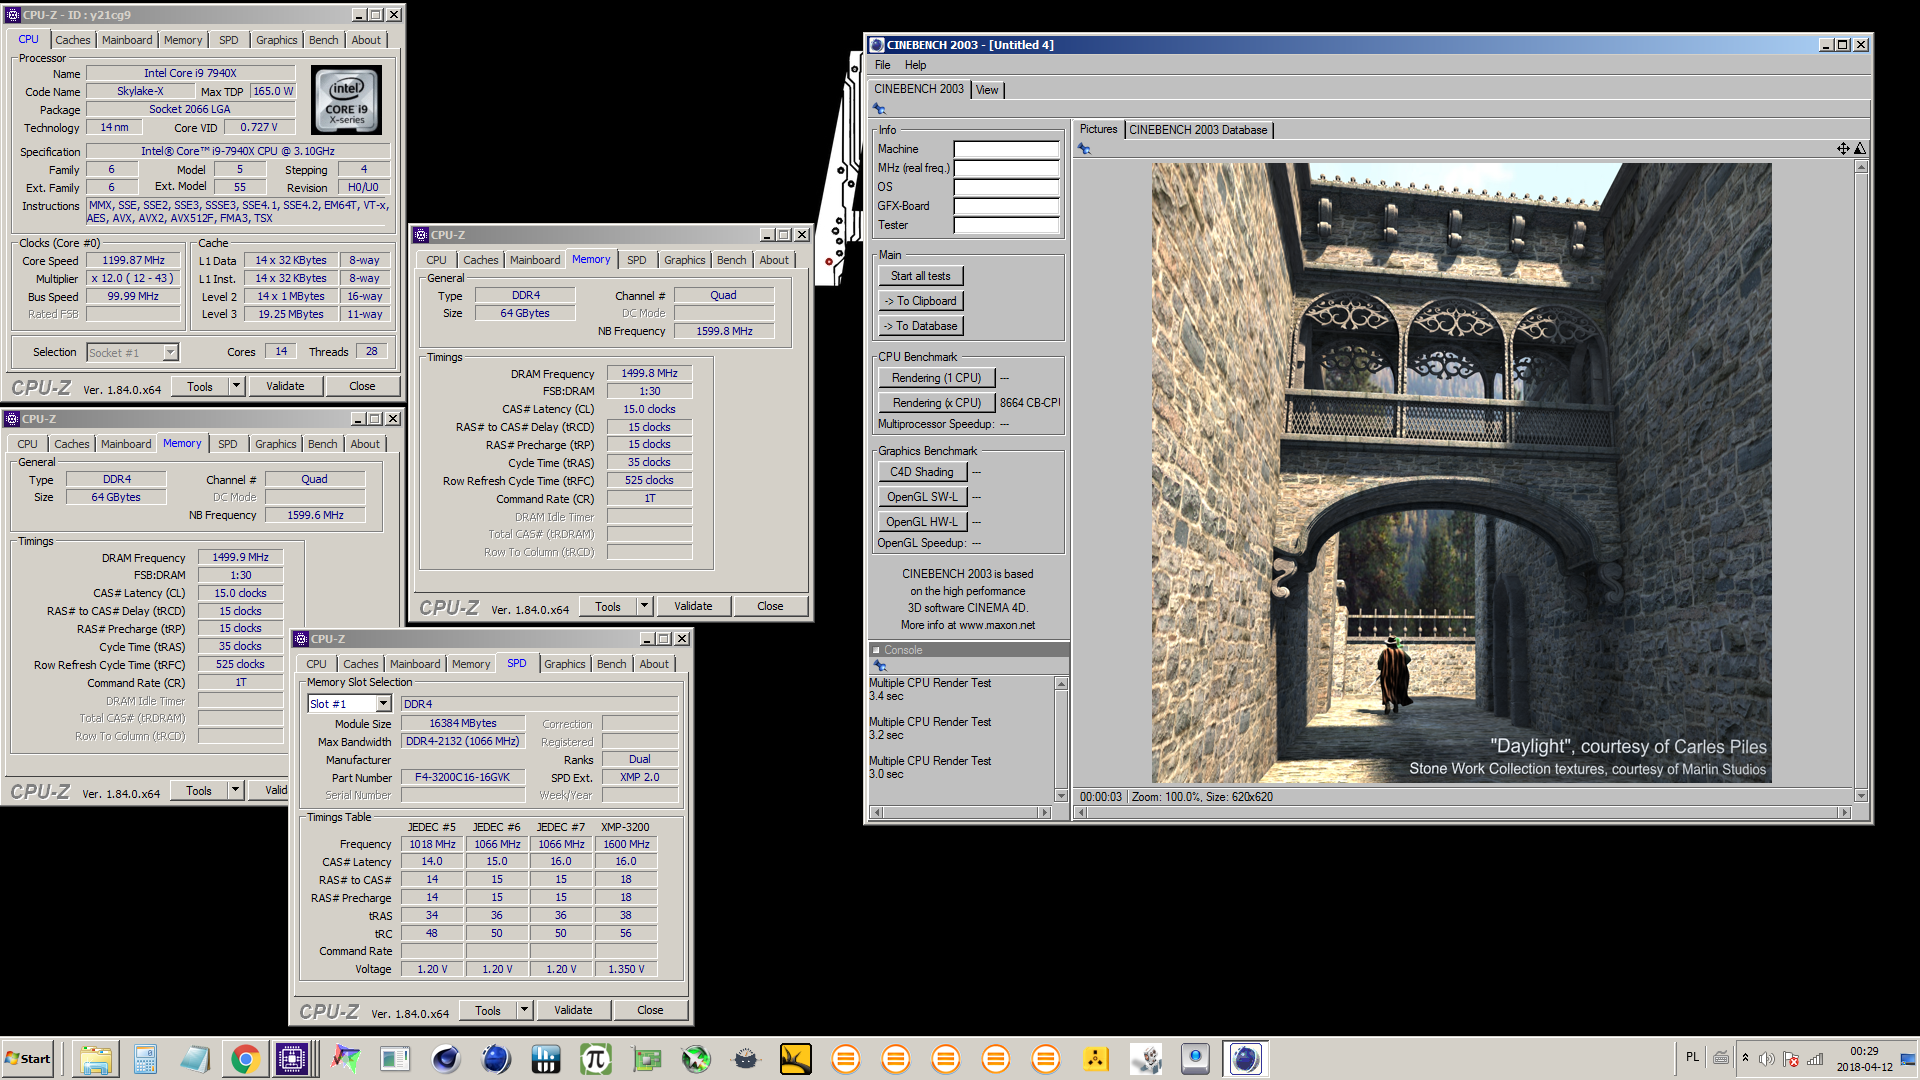
Task: Expand Tools arrow in CPU-Z y21cg9 window
Action: (237, 386)
